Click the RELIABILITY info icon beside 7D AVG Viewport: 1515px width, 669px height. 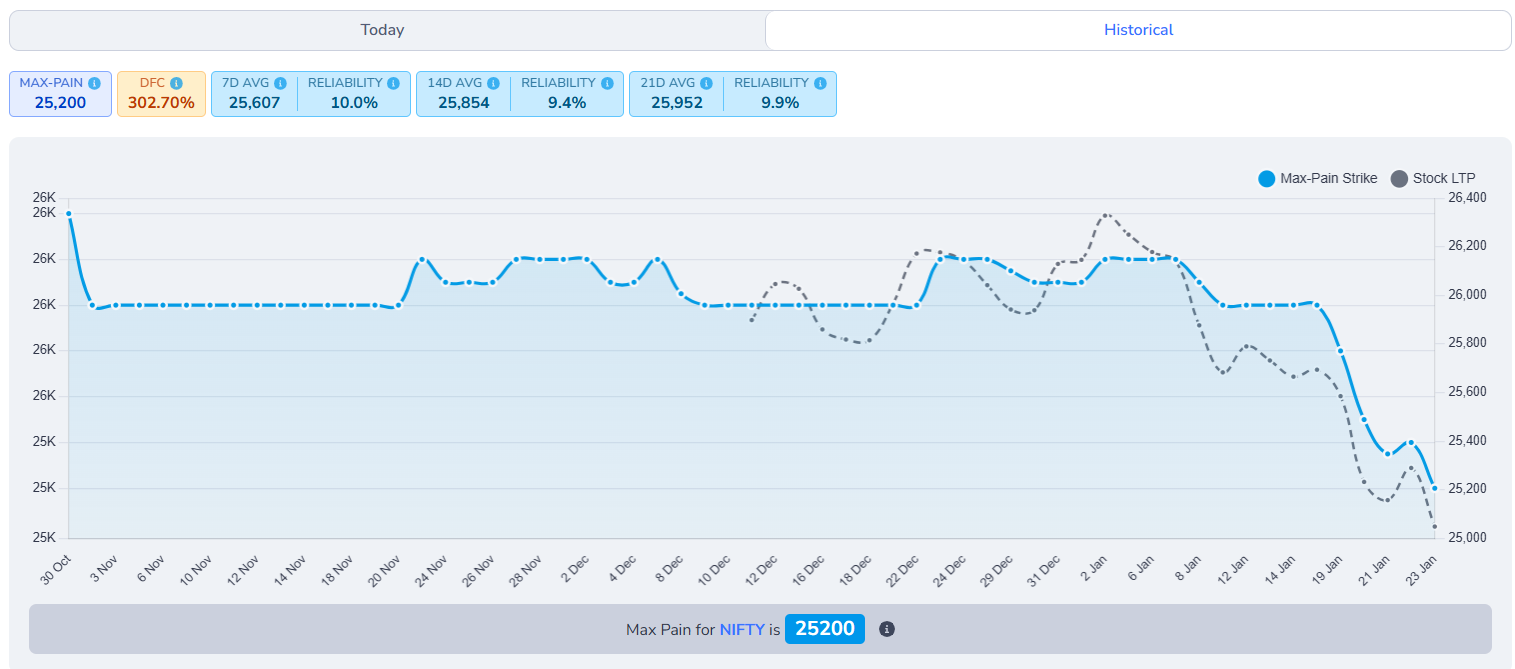click(393, 83)
